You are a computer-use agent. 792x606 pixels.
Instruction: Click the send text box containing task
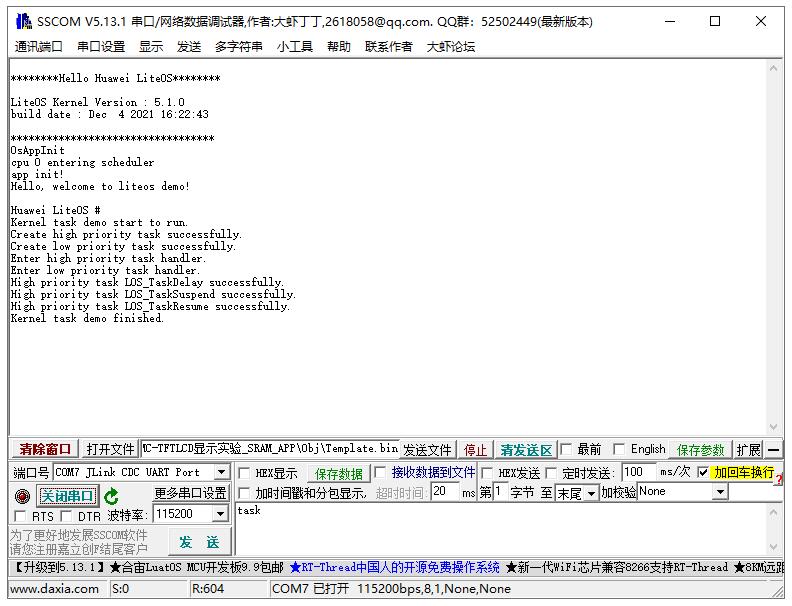(502, 529)
